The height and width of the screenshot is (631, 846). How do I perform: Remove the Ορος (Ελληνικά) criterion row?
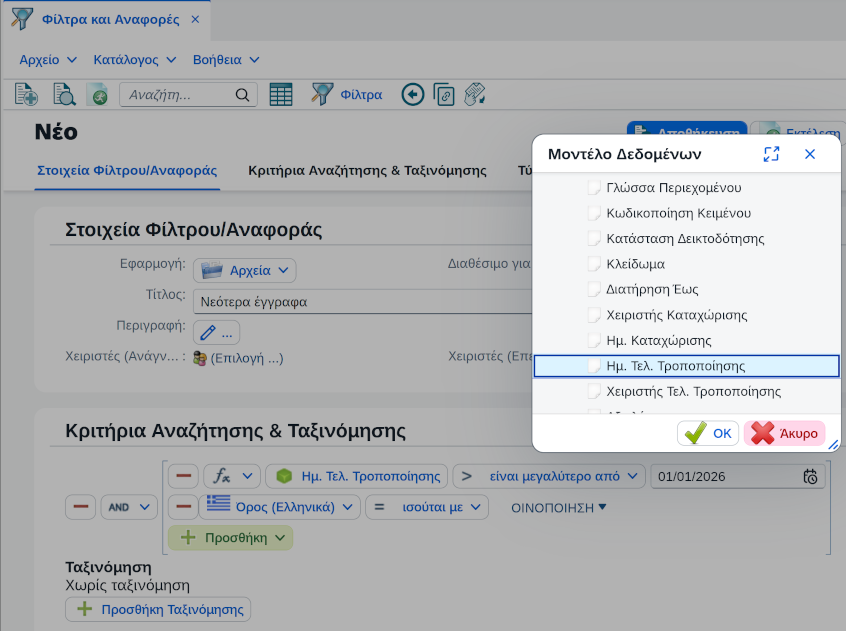click(183, 507)
